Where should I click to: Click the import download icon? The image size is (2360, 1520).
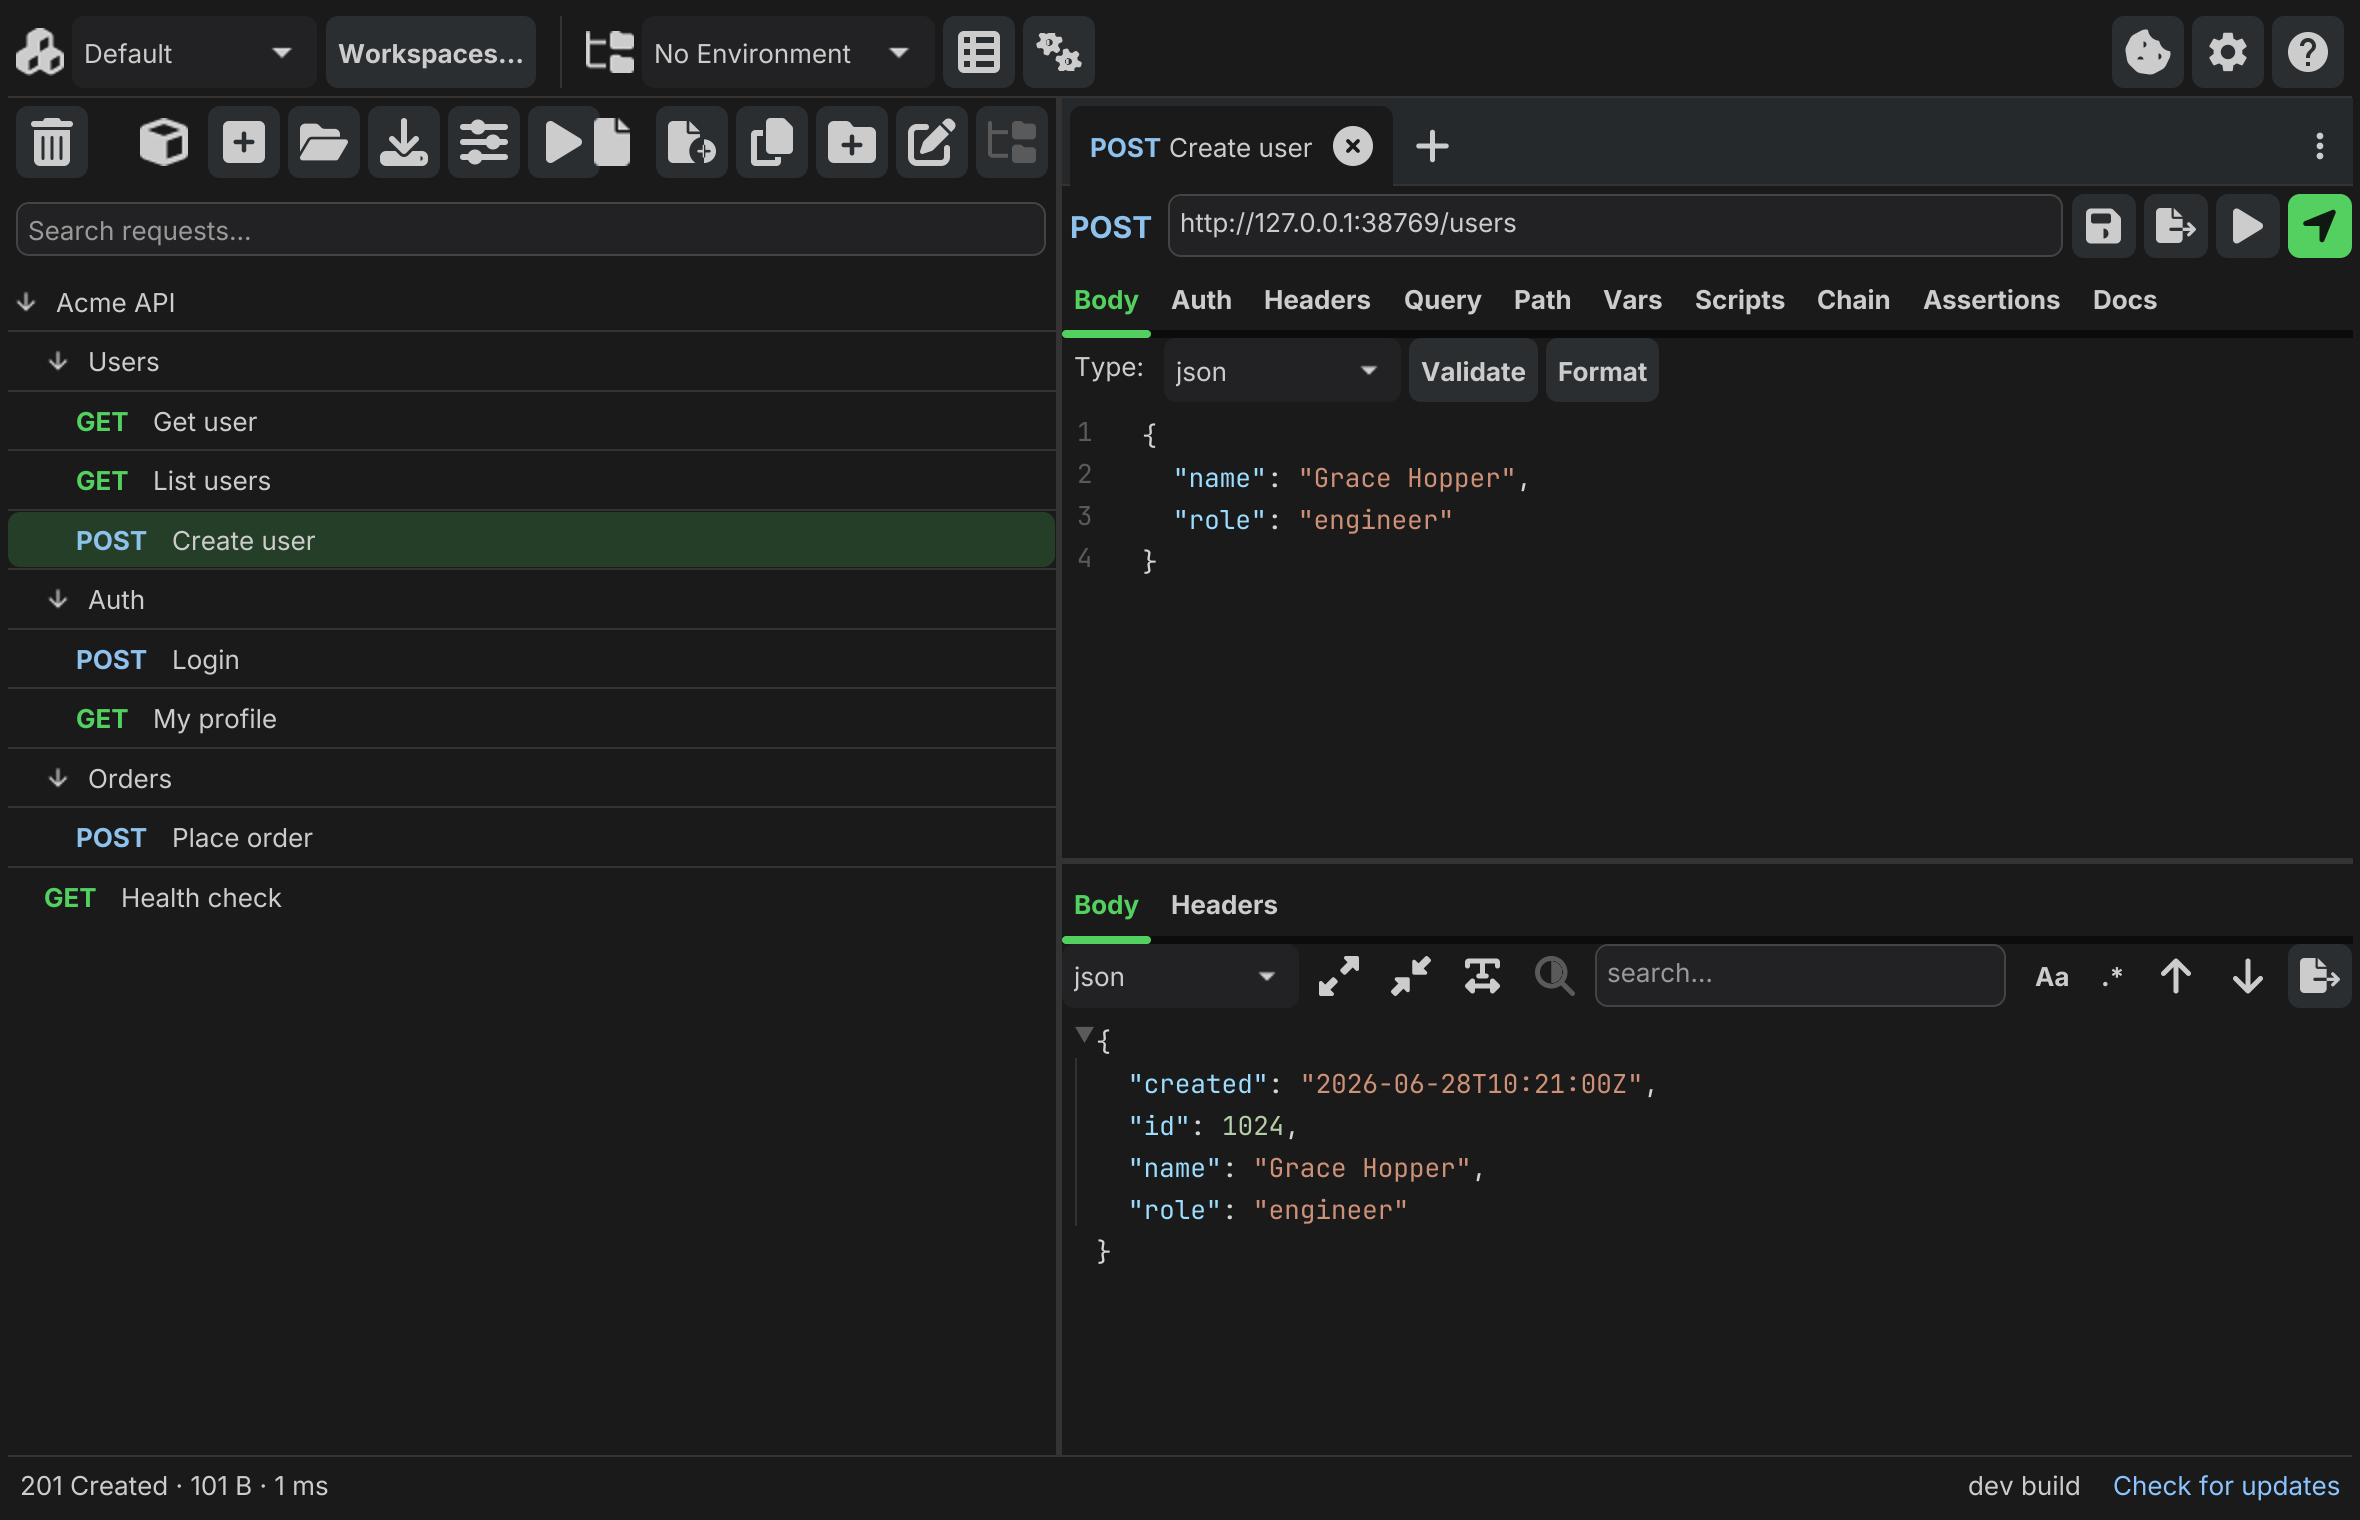[x=403, y=143]
